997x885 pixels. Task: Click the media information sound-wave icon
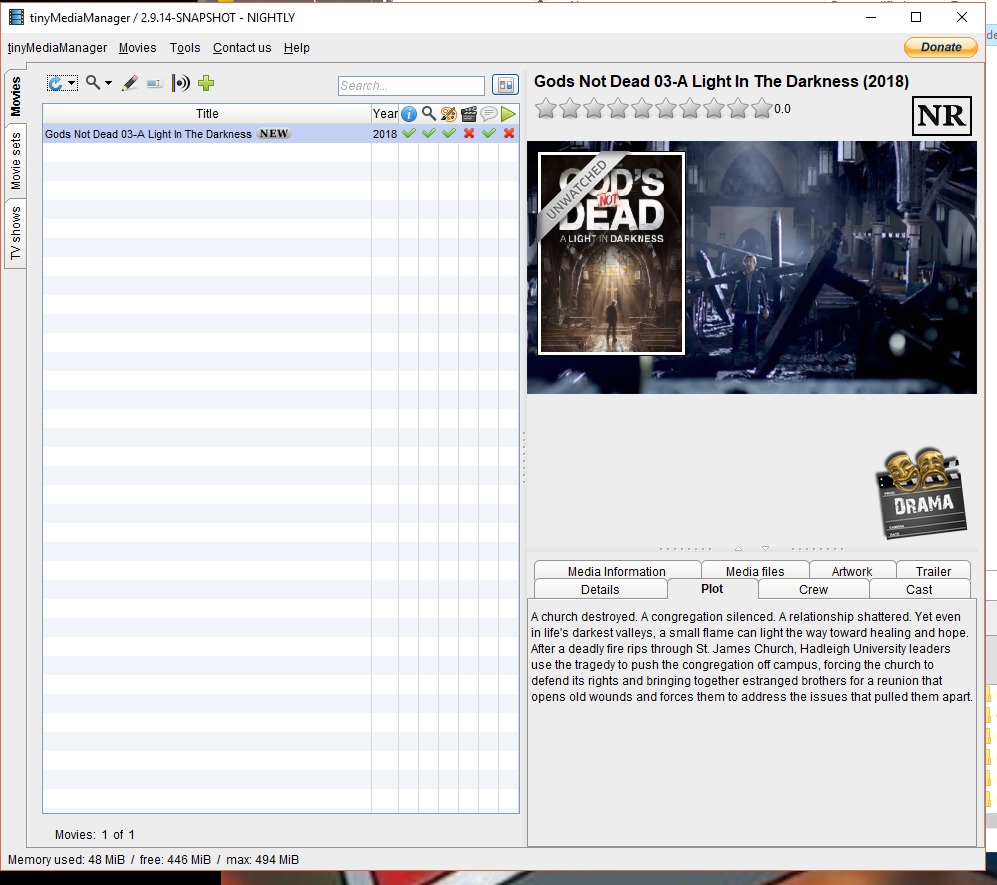(x=181, y=83)
